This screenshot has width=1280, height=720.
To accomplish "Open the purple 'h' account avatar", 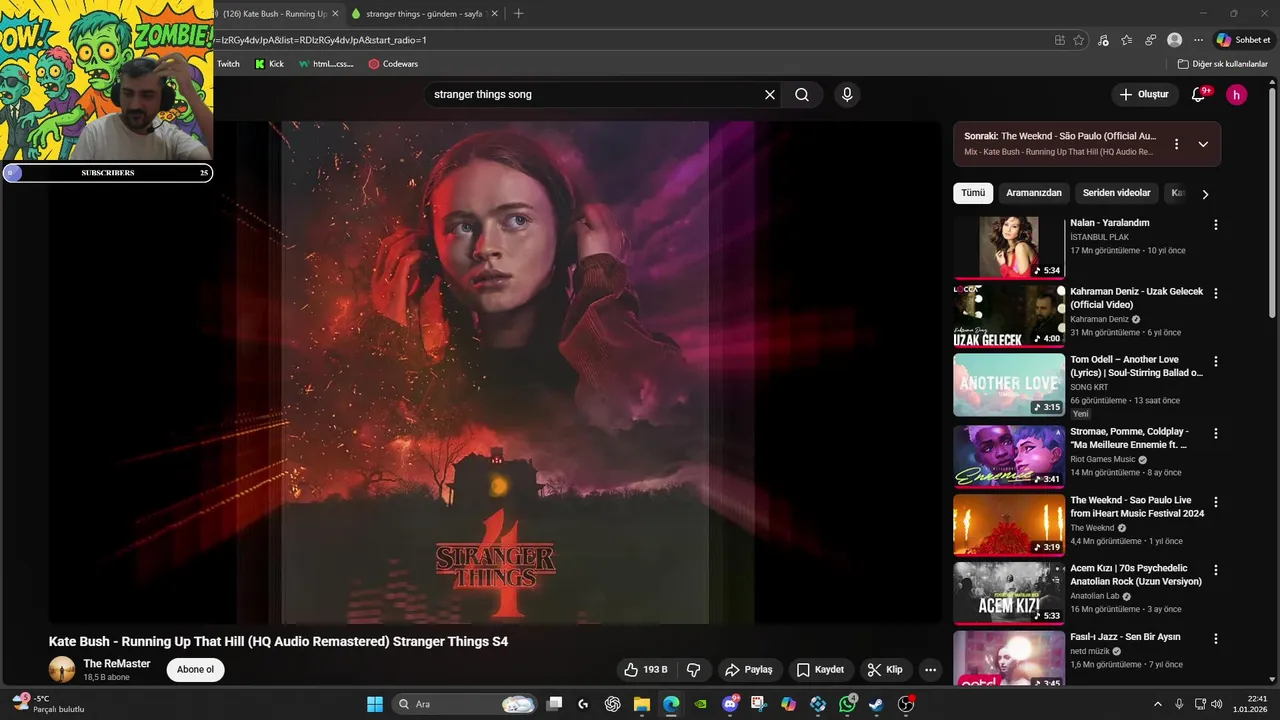I will (1237, 95).
